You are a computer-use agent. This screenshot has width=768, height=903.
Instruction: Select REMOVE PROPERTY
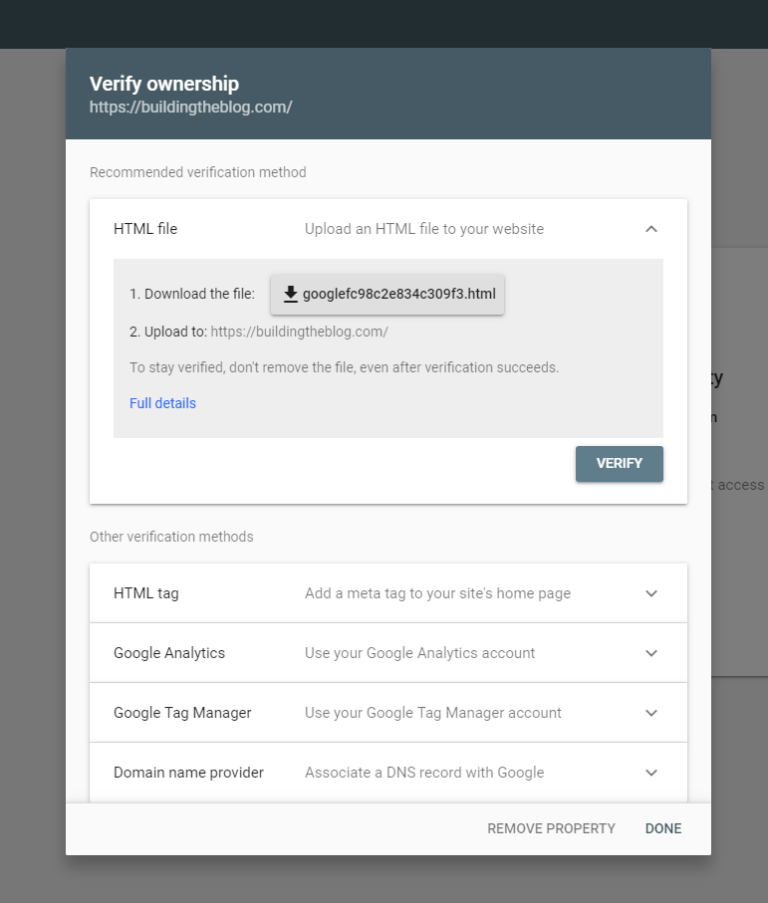click(x=551, y=828)
